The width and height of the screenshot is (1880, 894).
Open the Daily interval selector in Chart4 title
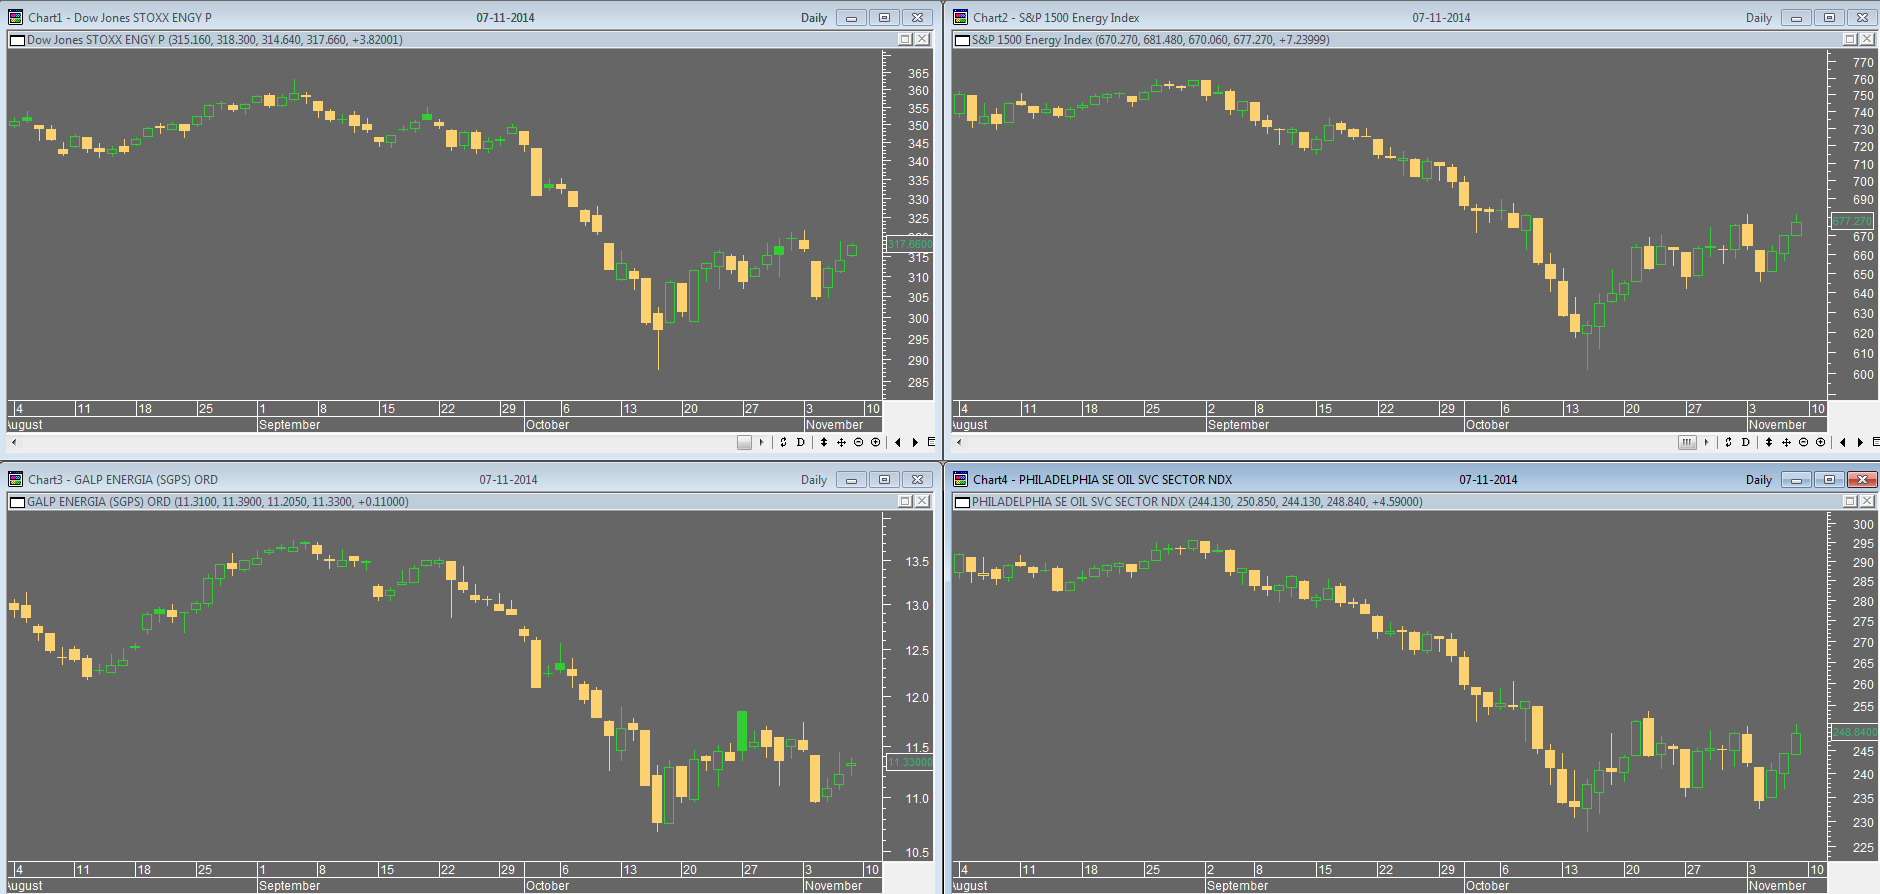click(1759, 480)
